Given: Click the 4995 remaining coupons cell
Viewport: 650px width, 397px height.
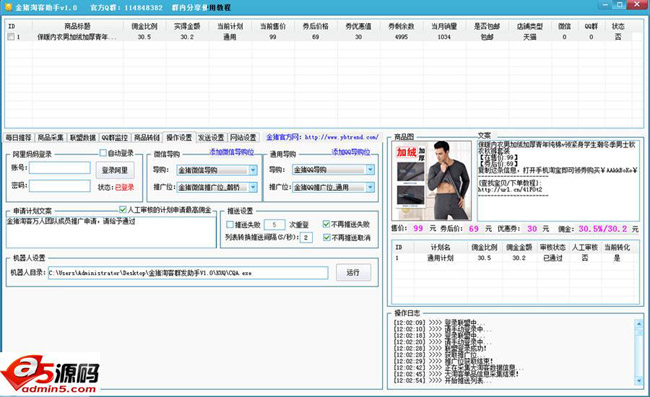Looking at the screenshot, I should 401,37.
